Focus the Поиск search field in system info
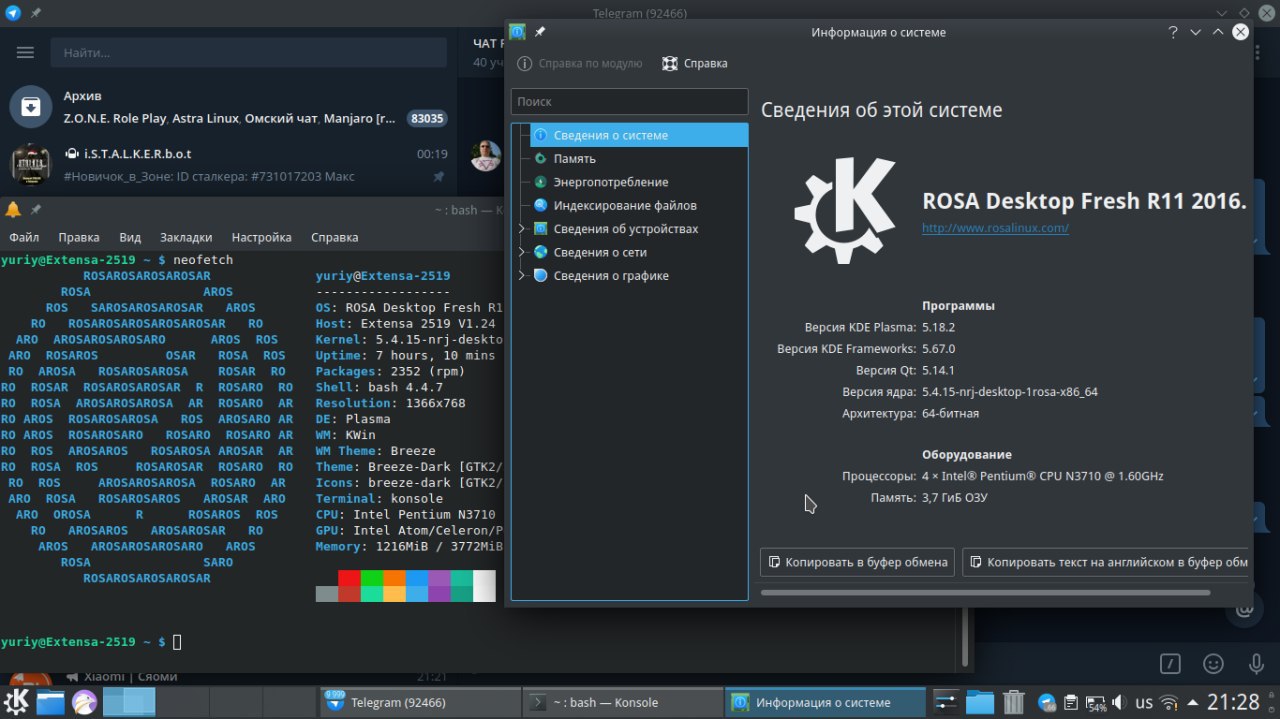 tap(629, 101)
